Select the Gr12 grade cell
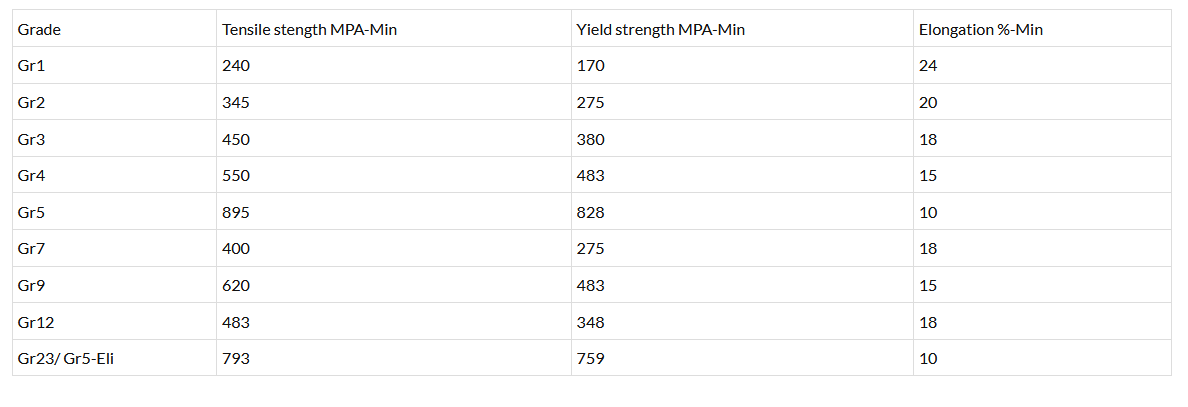 click(x=37, y=322)
